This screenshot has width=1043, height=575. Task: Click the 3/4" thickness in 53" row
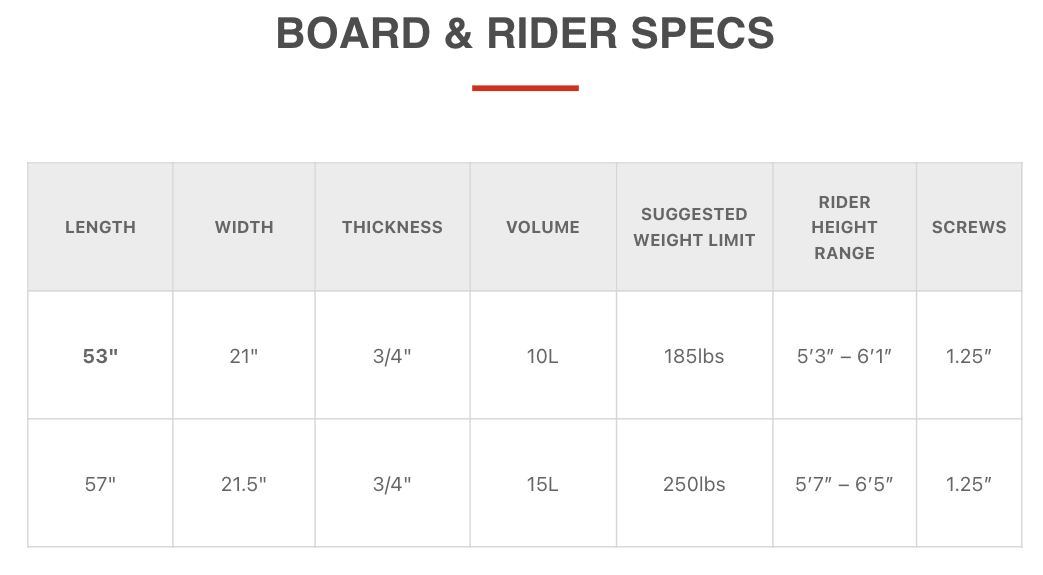click(x=392, y=355)
